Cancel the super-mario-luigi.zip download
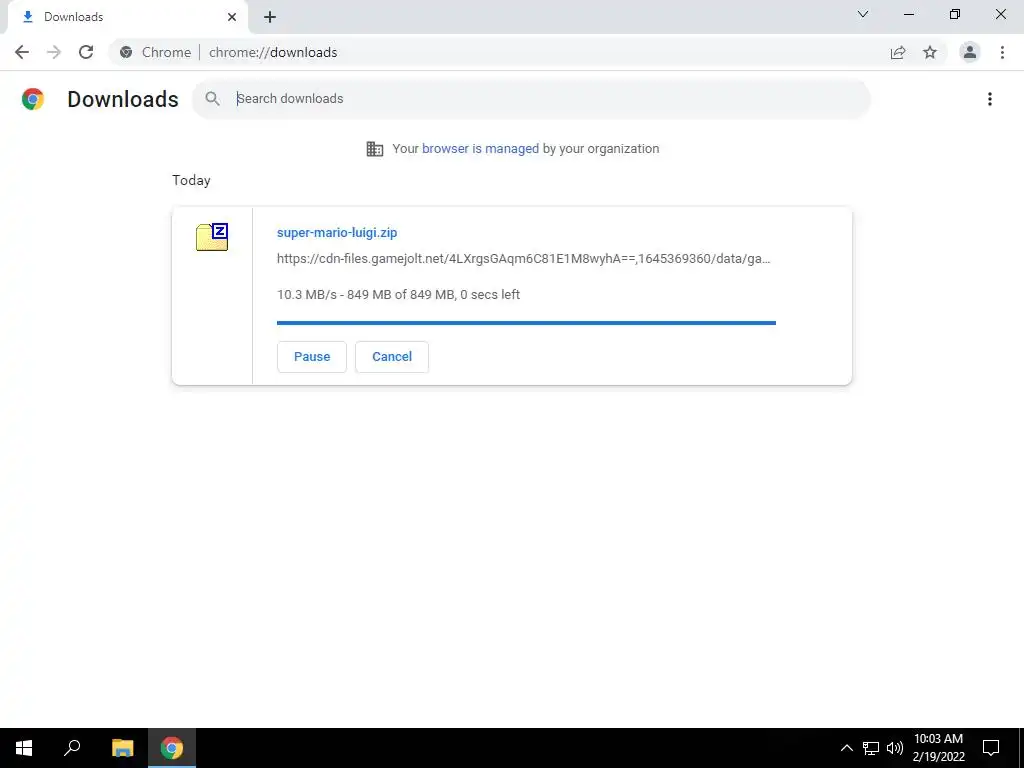Viewport: 1024px width, 768px height. click(x=392, y=357)
